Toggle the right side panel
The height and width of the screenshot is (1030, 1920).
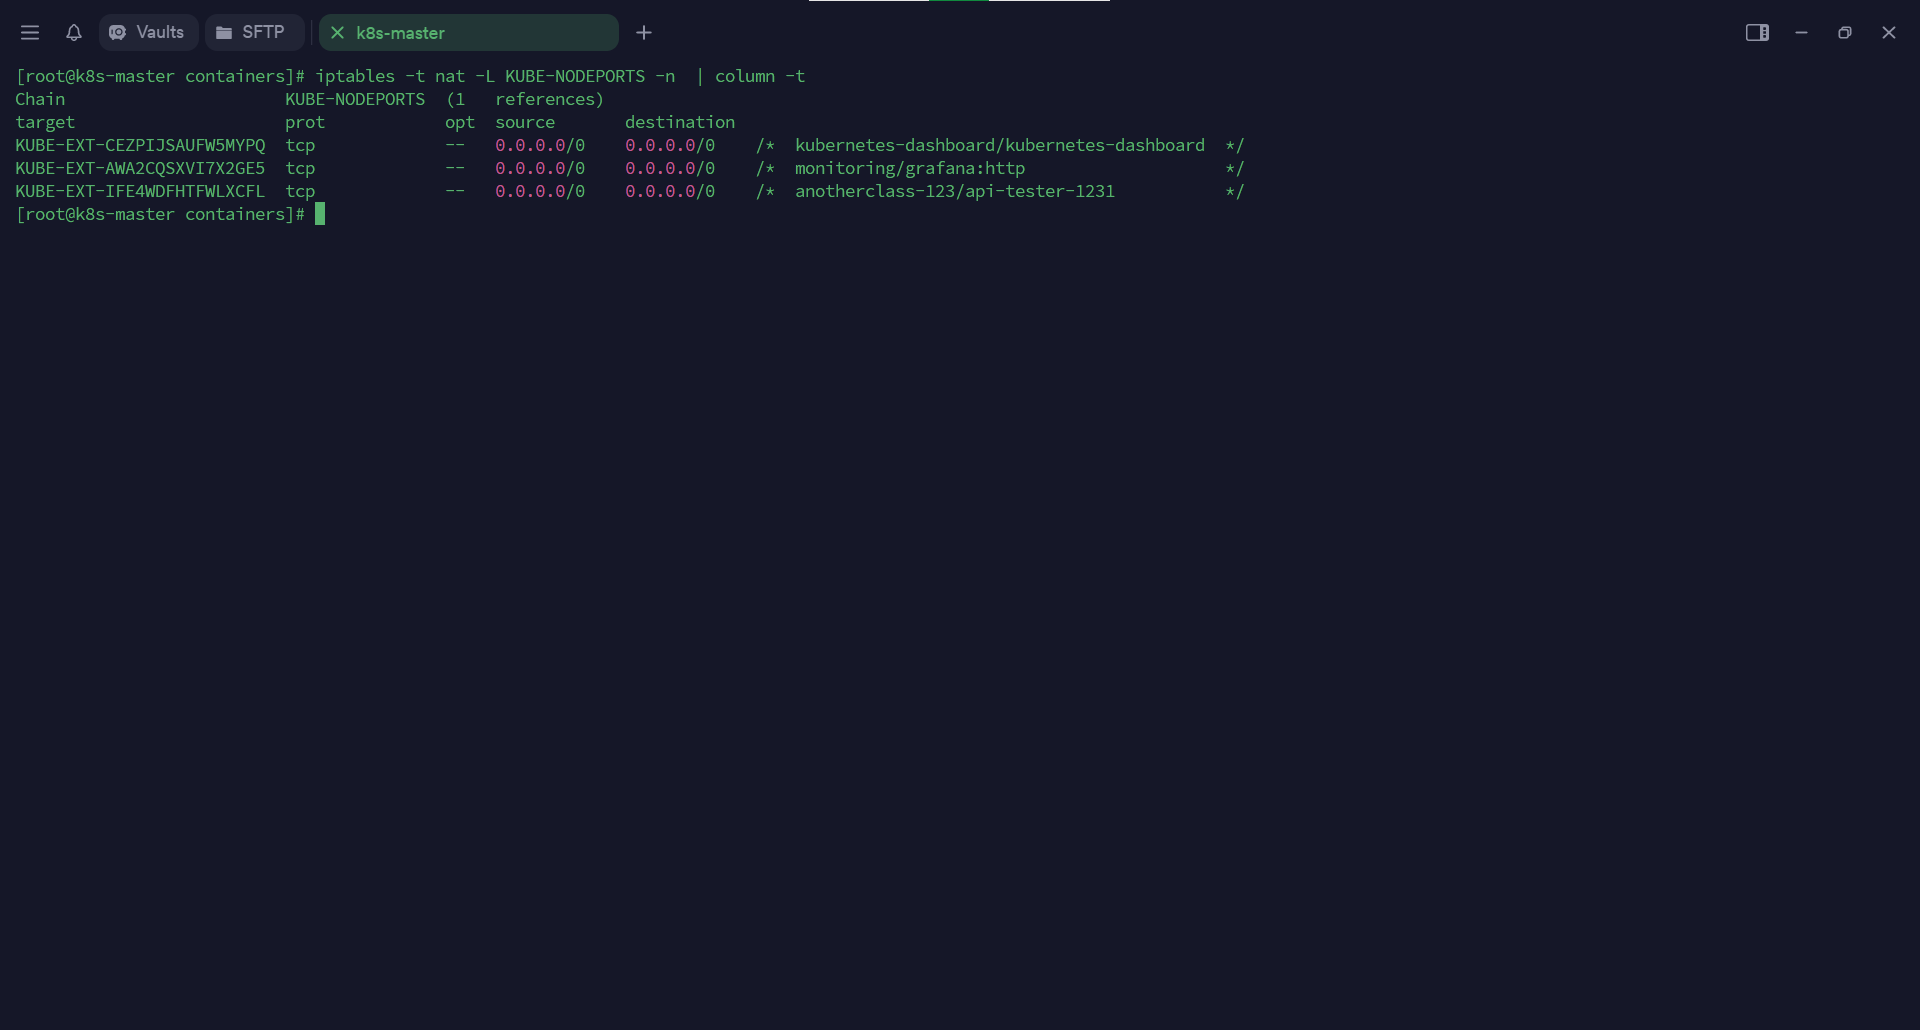[x=1757, y=33]
